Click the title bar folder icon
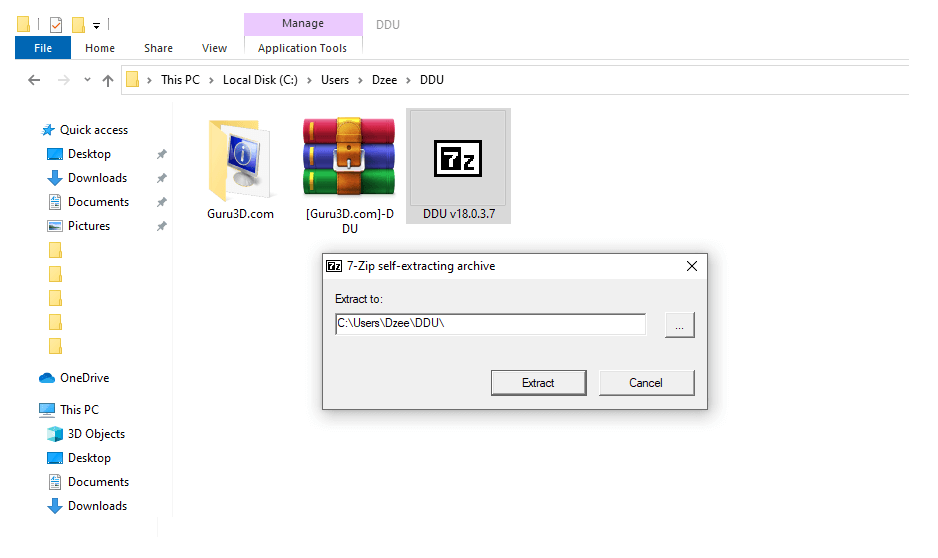Viewport: 938px width, 558px height. pyautogui.click(x=23, y=24)
